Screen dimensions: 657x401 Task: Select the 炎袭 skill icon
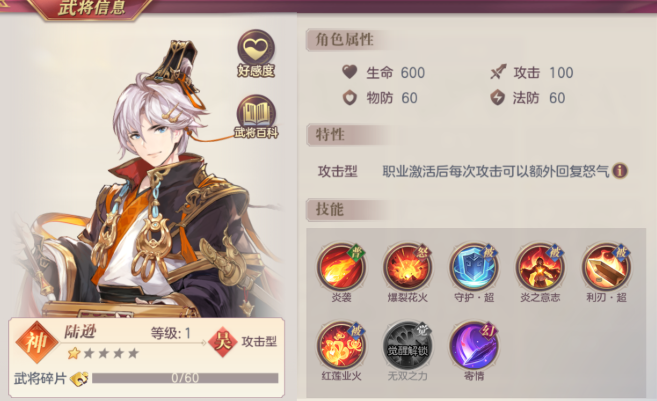click(341, 267)
